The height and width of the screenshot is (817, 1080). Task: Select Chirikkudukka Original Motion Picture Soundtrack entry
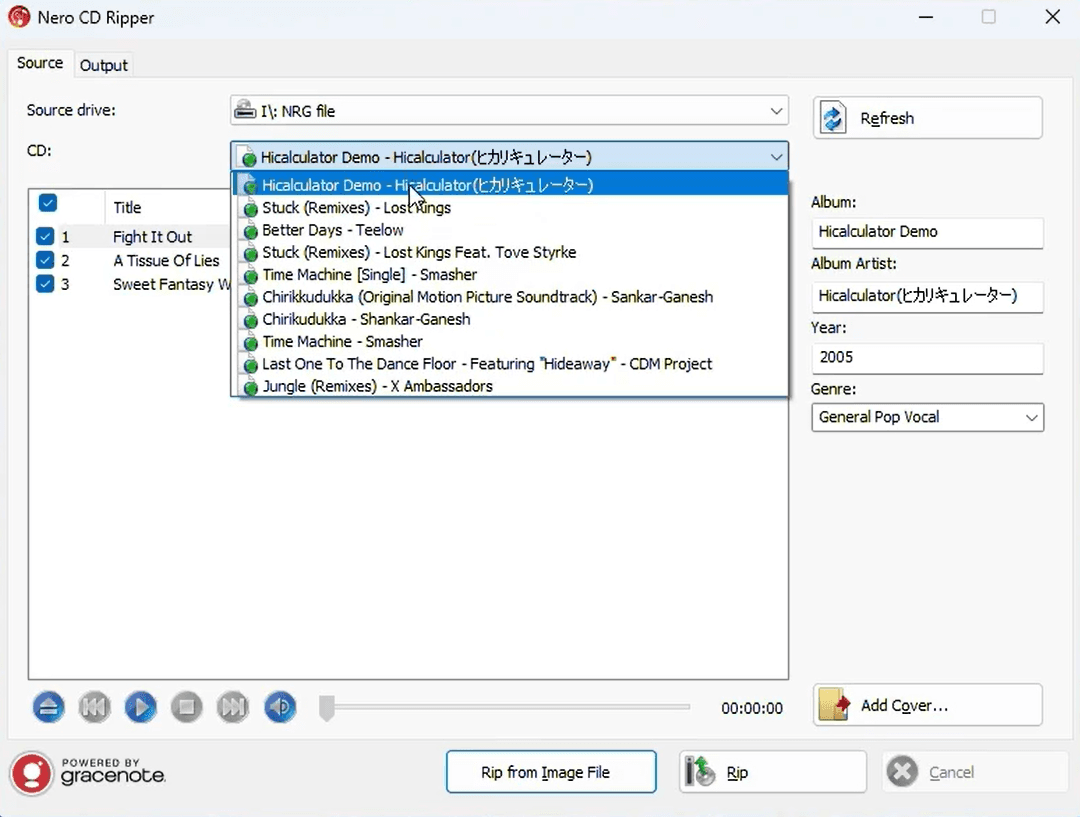[x=510, y=297]
